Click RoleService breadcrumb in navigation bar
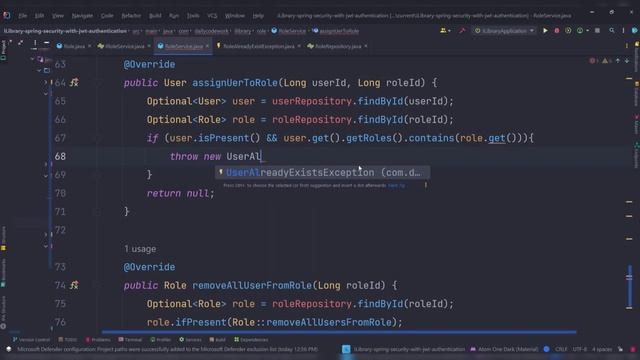 (x=289, y=31)
